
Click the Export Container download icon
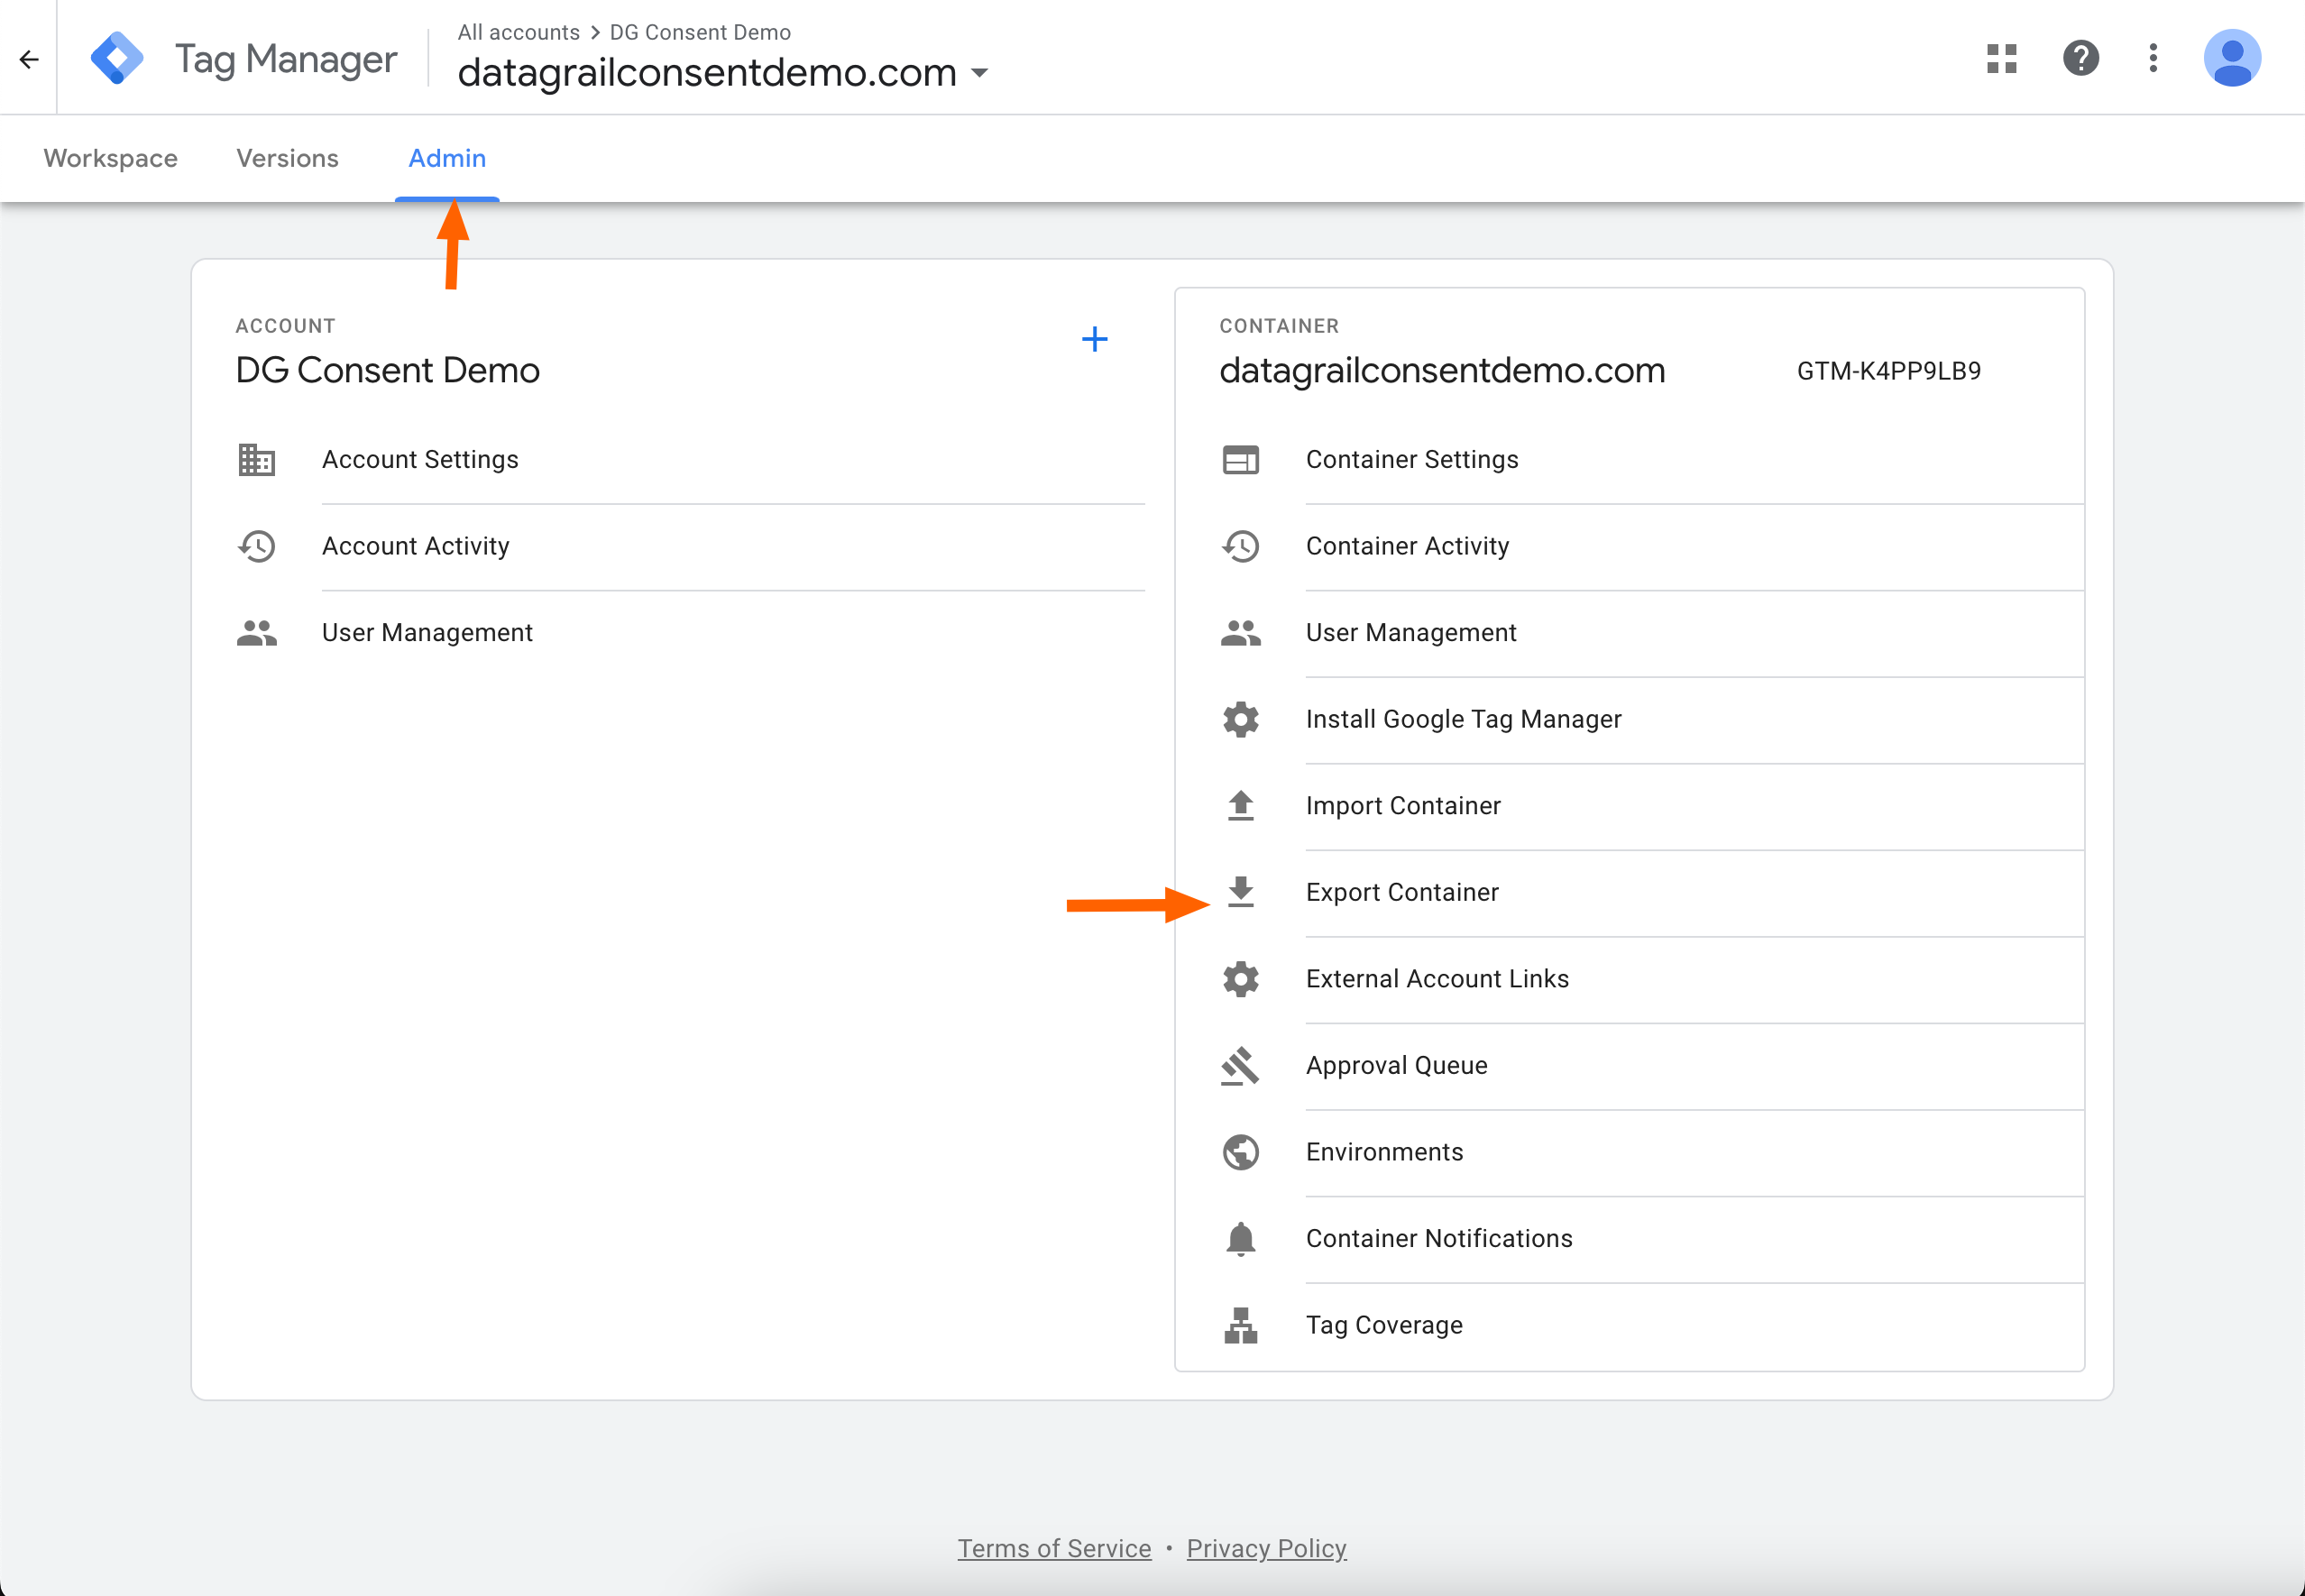(1240, 892)
